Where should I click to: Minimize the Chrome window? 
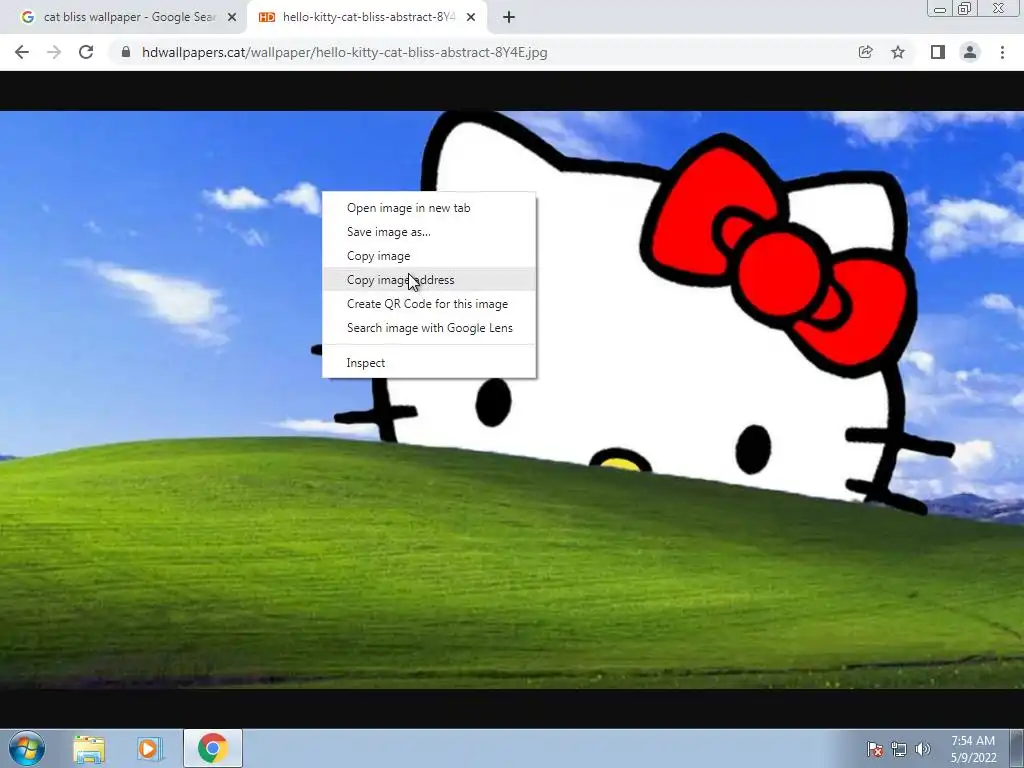point(940,8)
